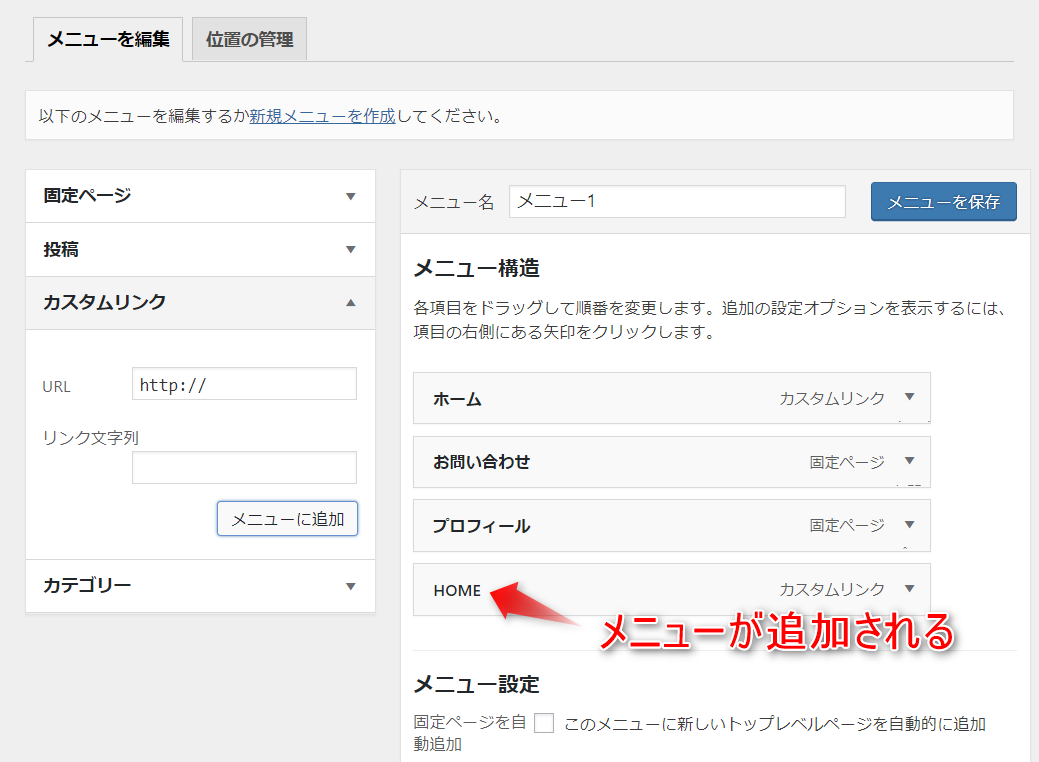Click the 新規メニューを作成 link

tap(322, 116)
